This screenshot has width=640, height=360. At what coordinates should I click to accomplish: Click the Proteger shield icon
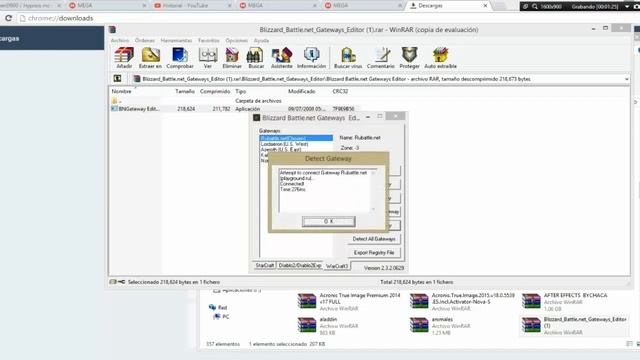coord(409,58)
